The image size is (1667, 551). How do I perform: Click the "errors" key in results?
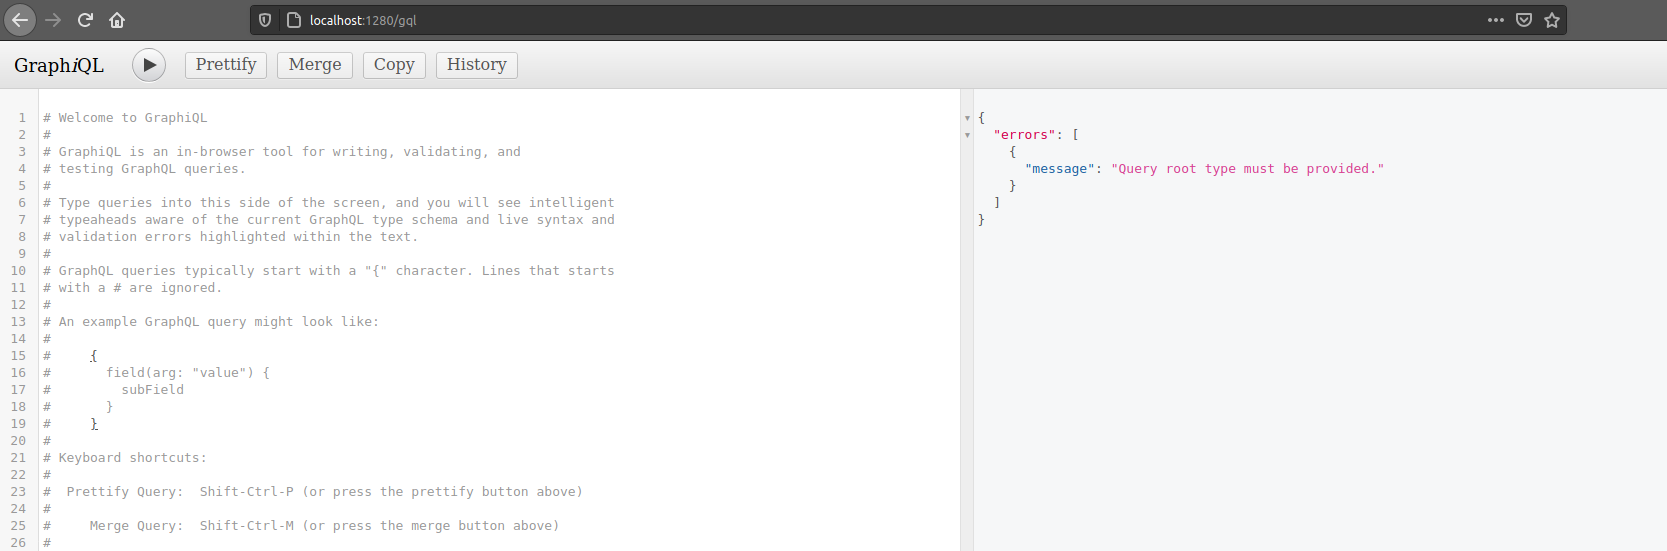click(1025, 135)
